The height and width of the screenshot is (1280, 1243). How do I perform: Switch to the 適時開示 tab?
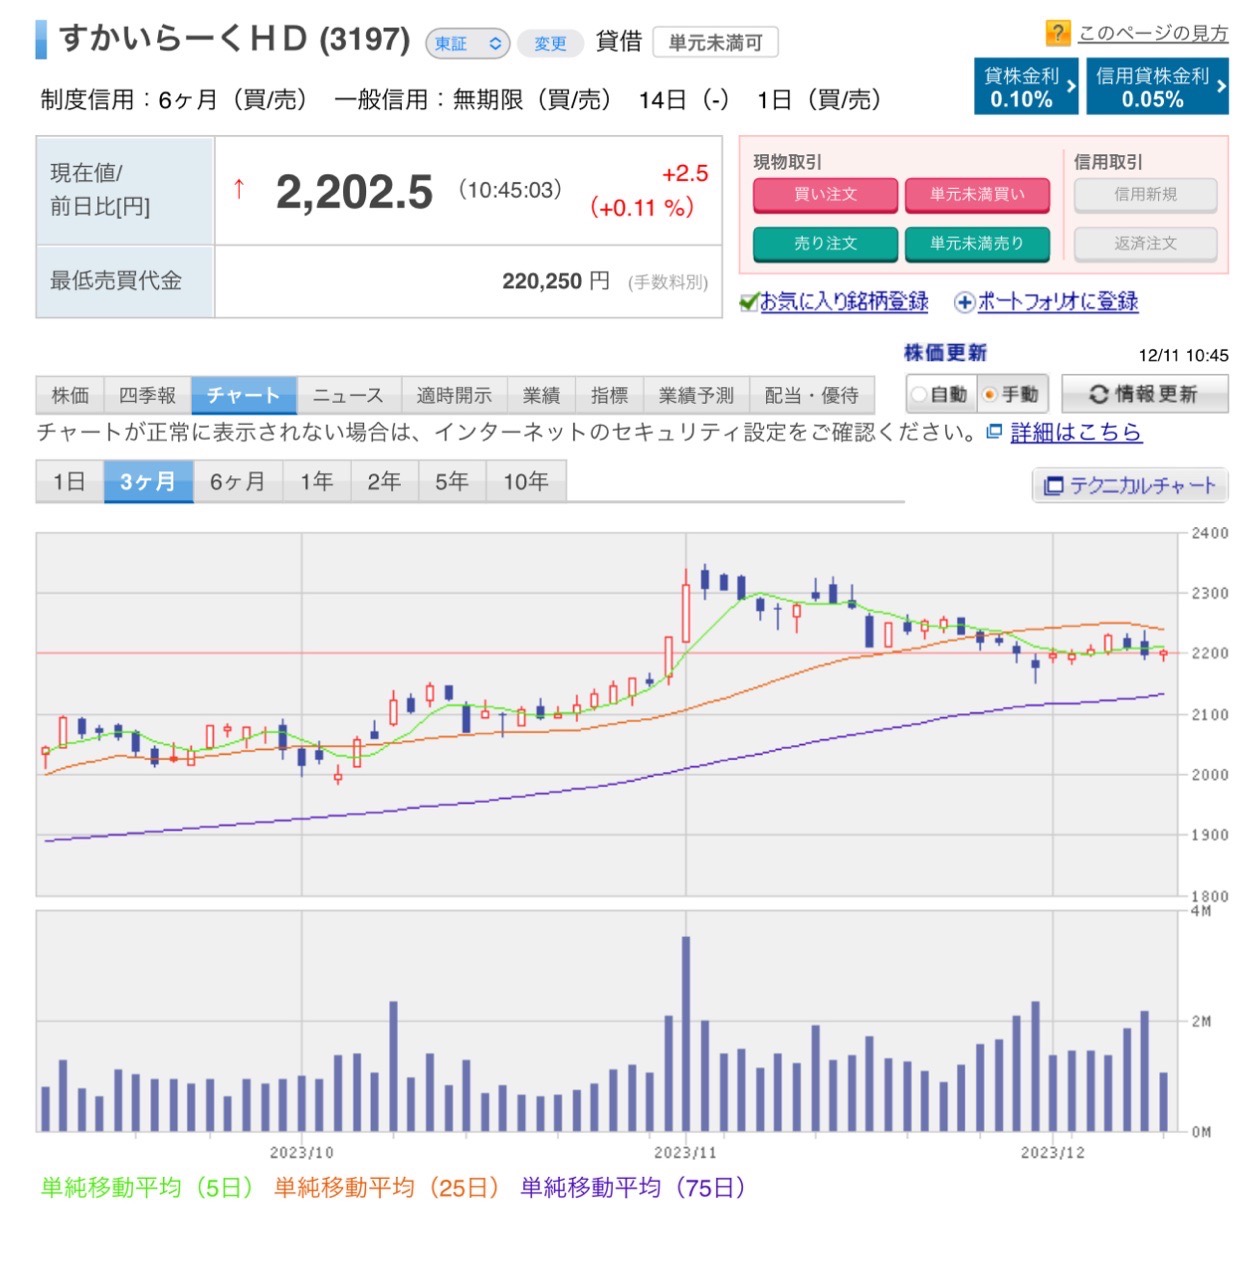coord(454,395)
